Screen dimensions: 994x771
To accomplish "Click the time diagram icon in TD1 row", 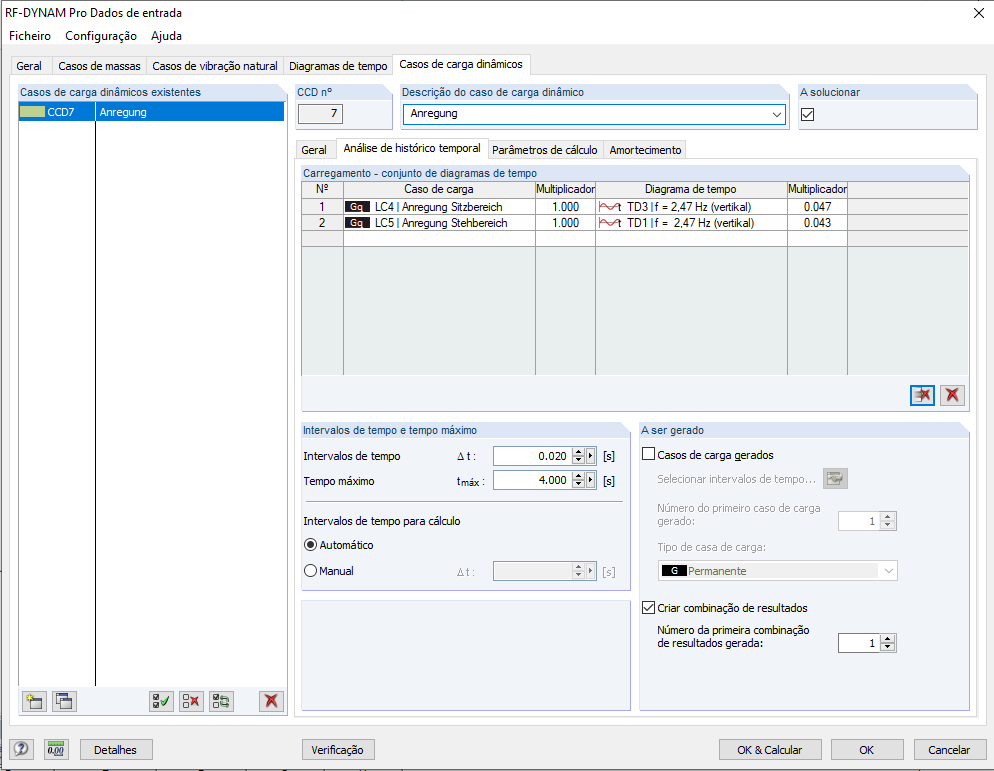I will pos(610,223).
